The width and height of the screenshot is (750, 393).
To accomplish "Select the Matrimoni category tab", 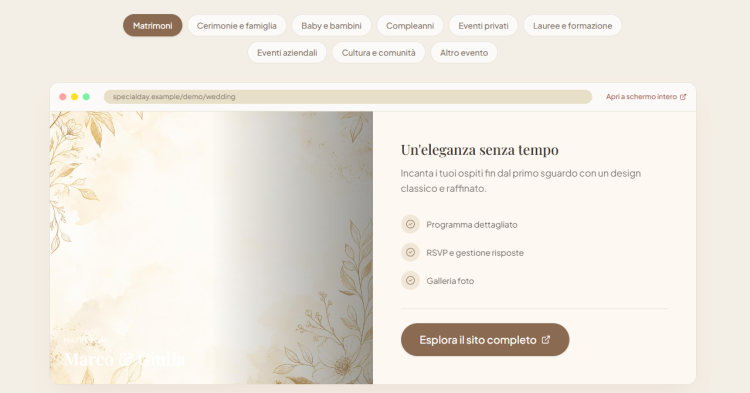I will [x=153, y=25].
